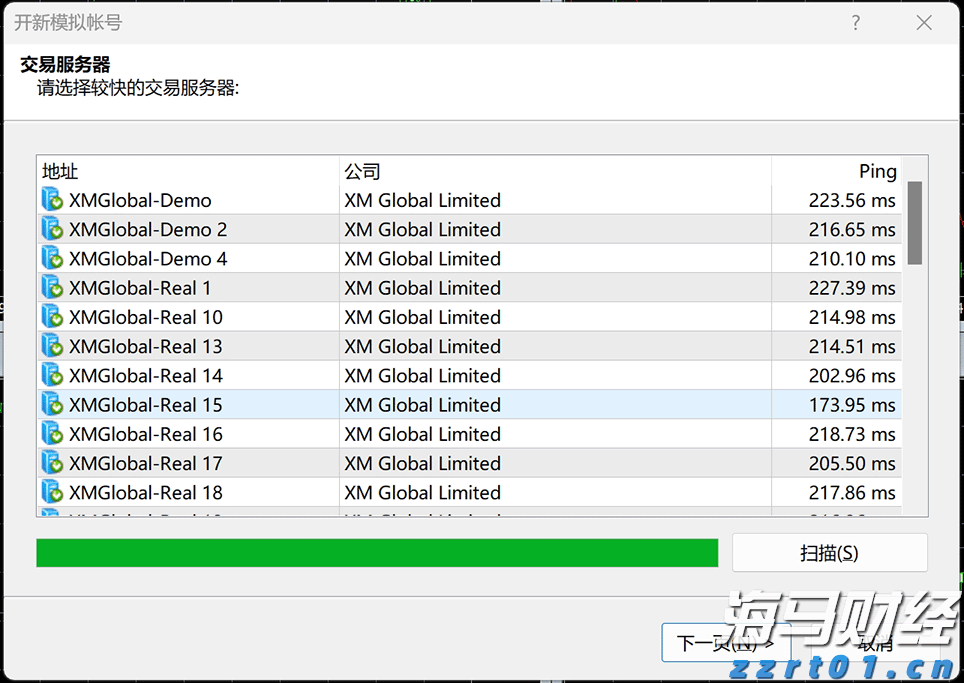
Task: Open the dialog help via the question mark
Action: [855, 22]
